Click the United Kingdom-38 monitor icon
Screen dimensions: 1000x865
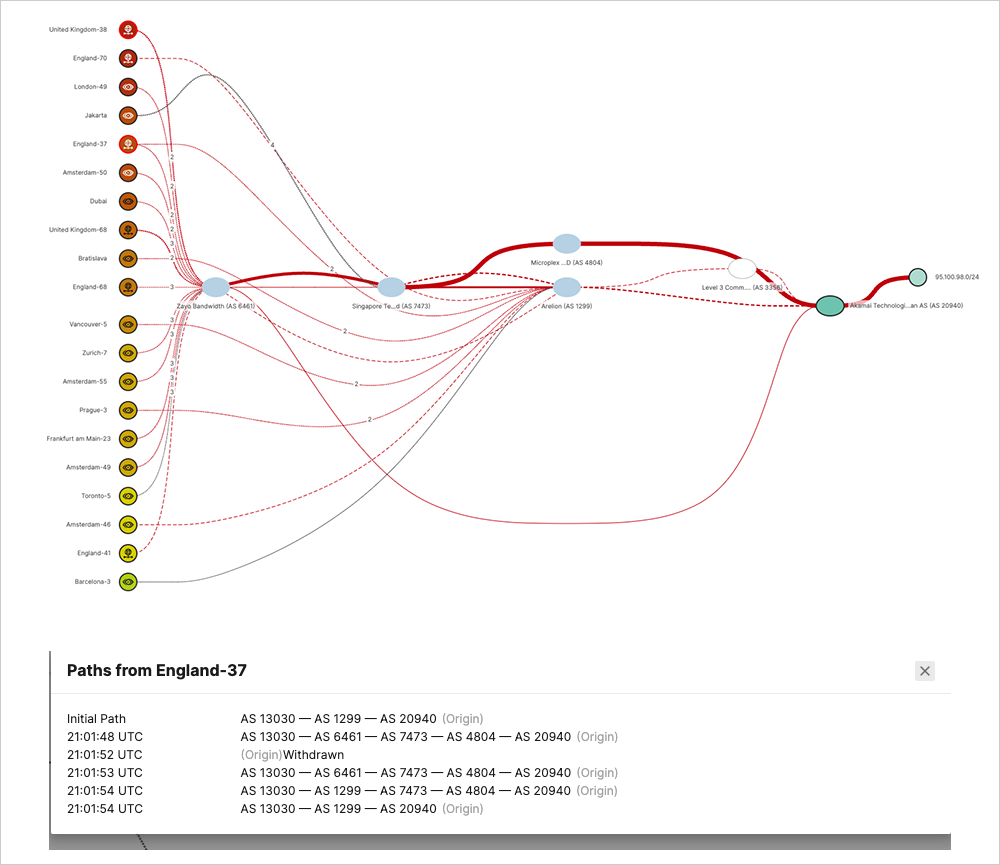coord(128,30)
